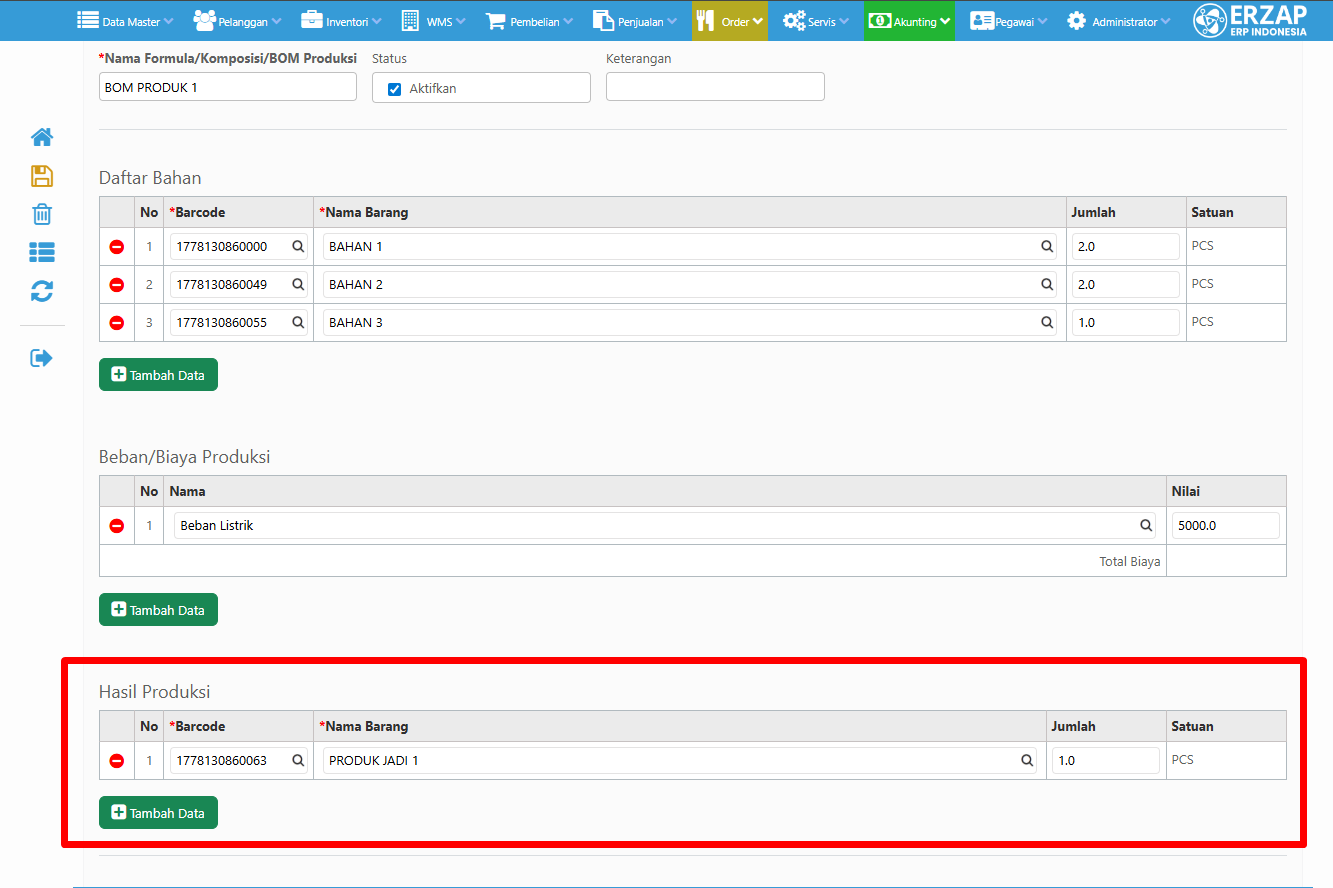Search barcode 1778130860049 using magnifier icon
This screenshot has height=888, width=1333.
click(x=298, y=284)
